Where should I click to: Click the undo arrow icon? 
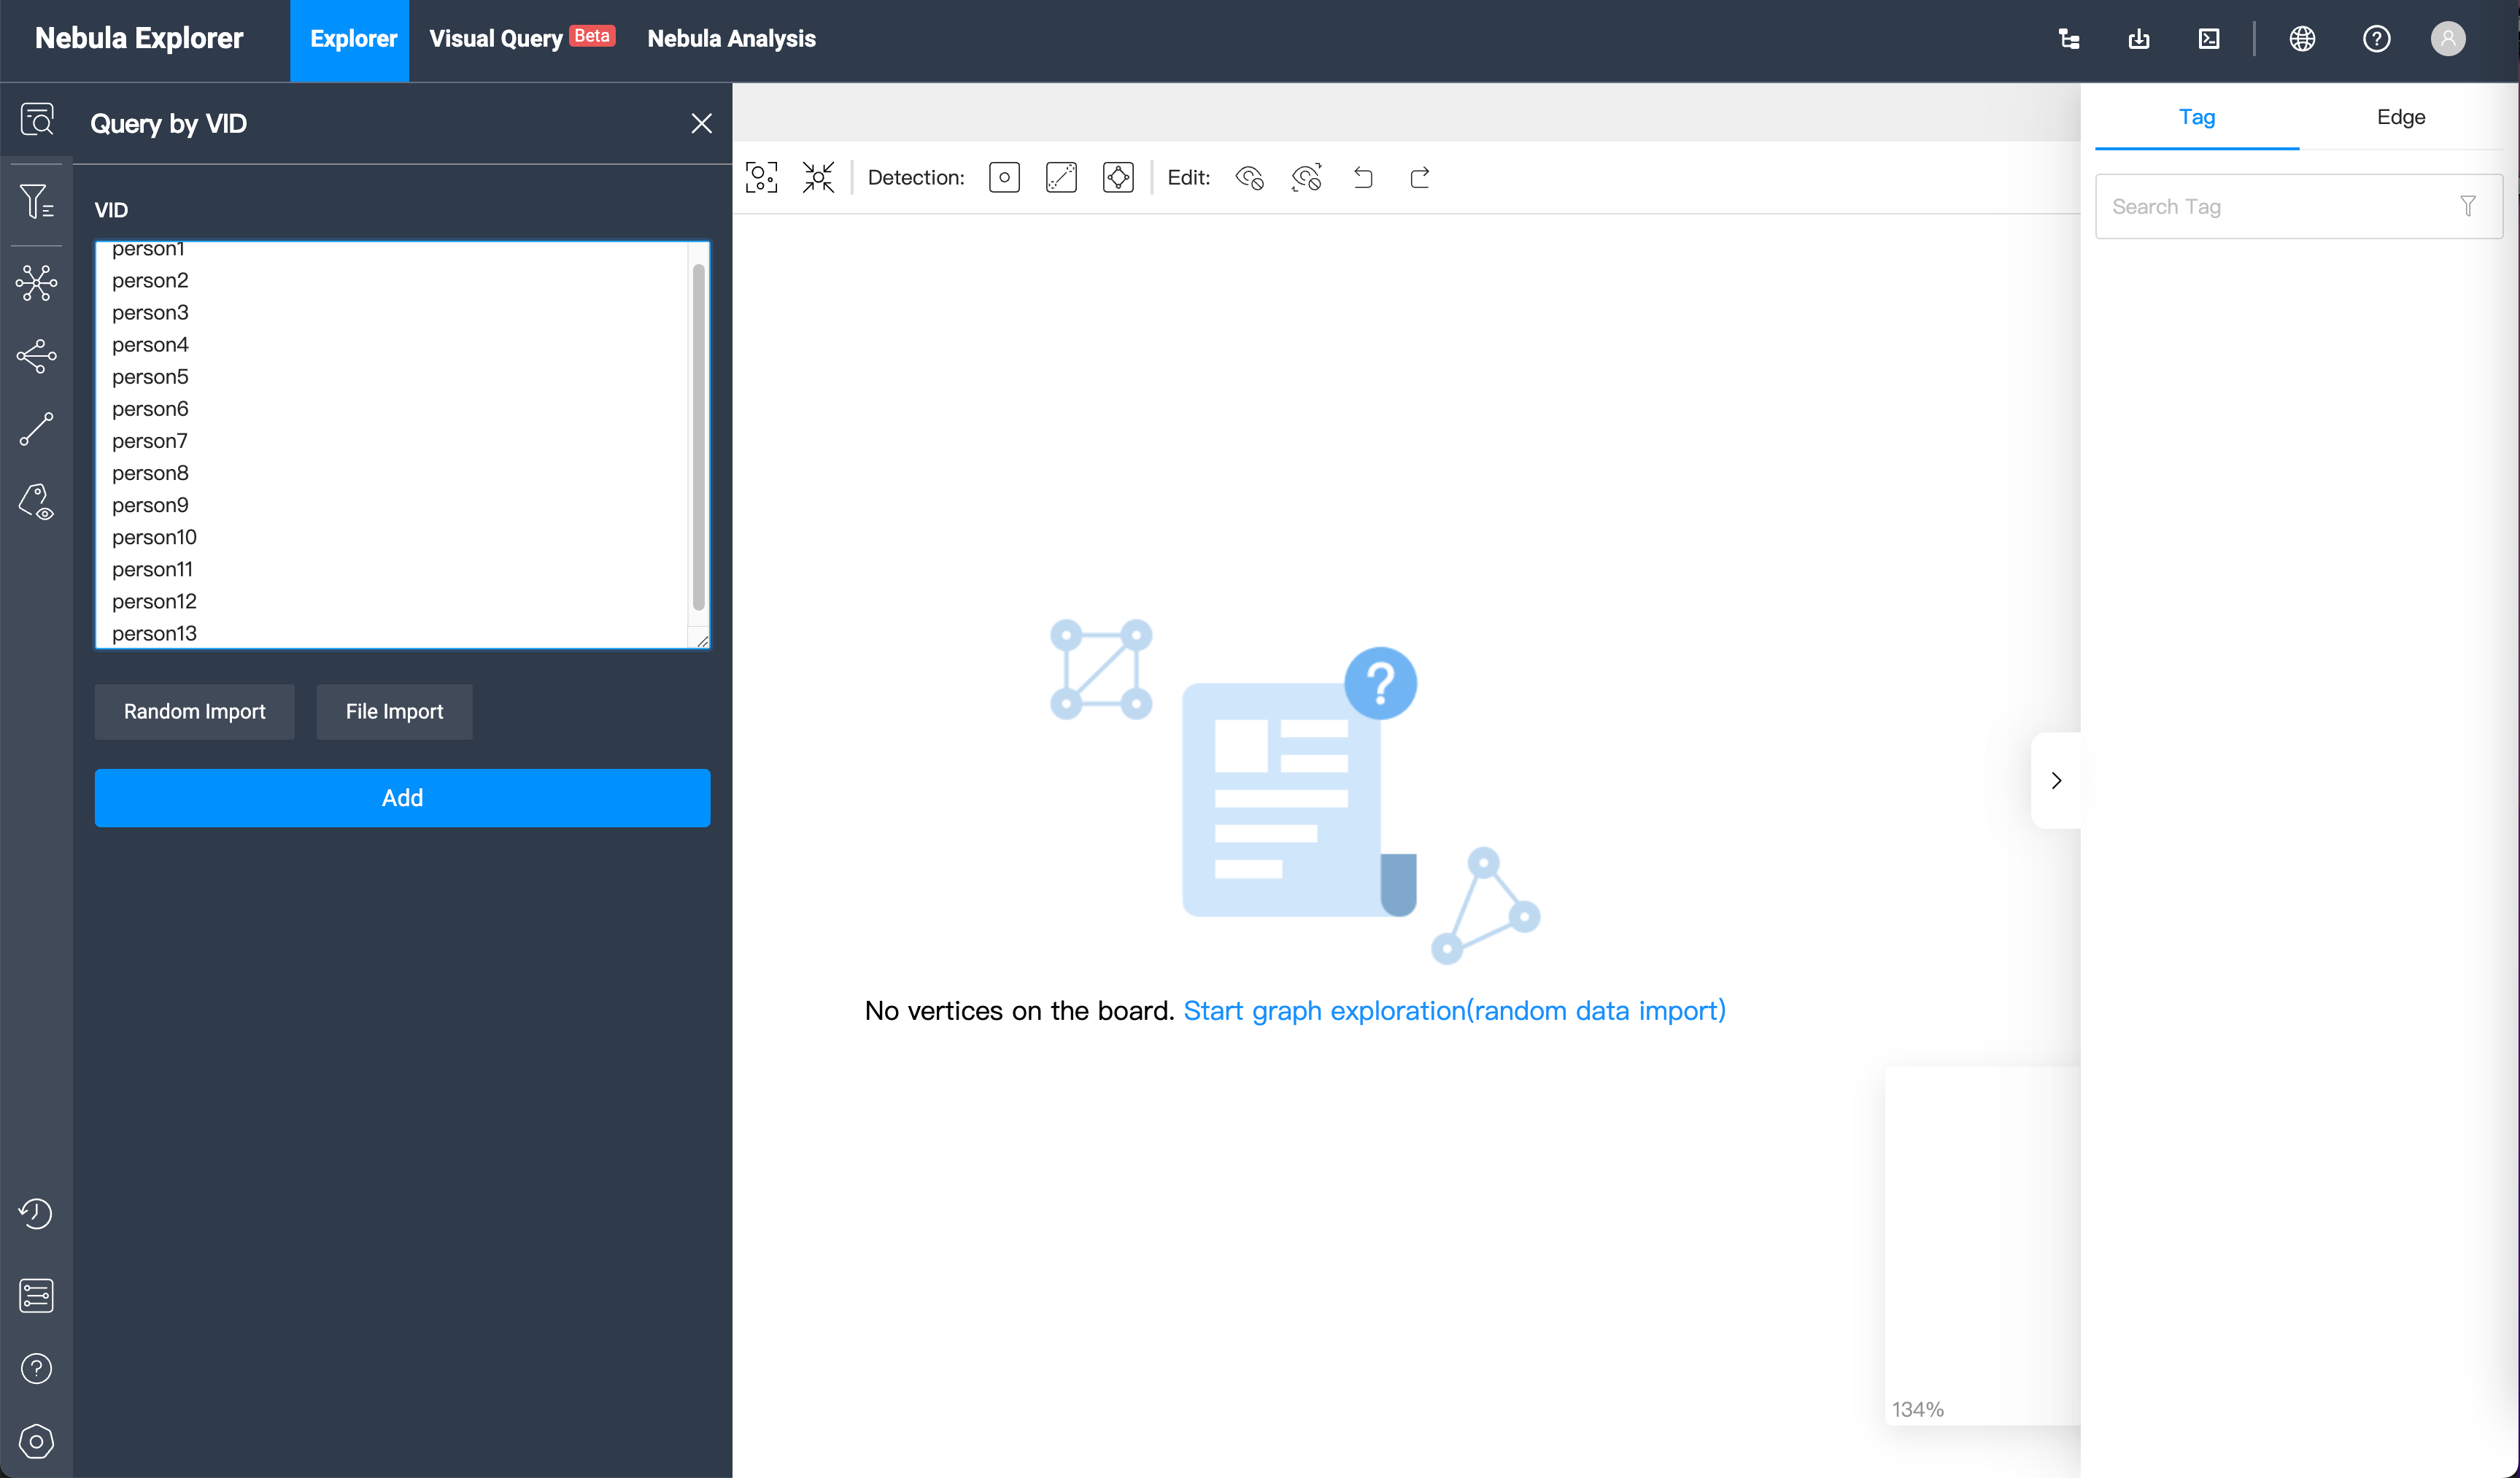pyautogui.click(x=1363, y=178)
